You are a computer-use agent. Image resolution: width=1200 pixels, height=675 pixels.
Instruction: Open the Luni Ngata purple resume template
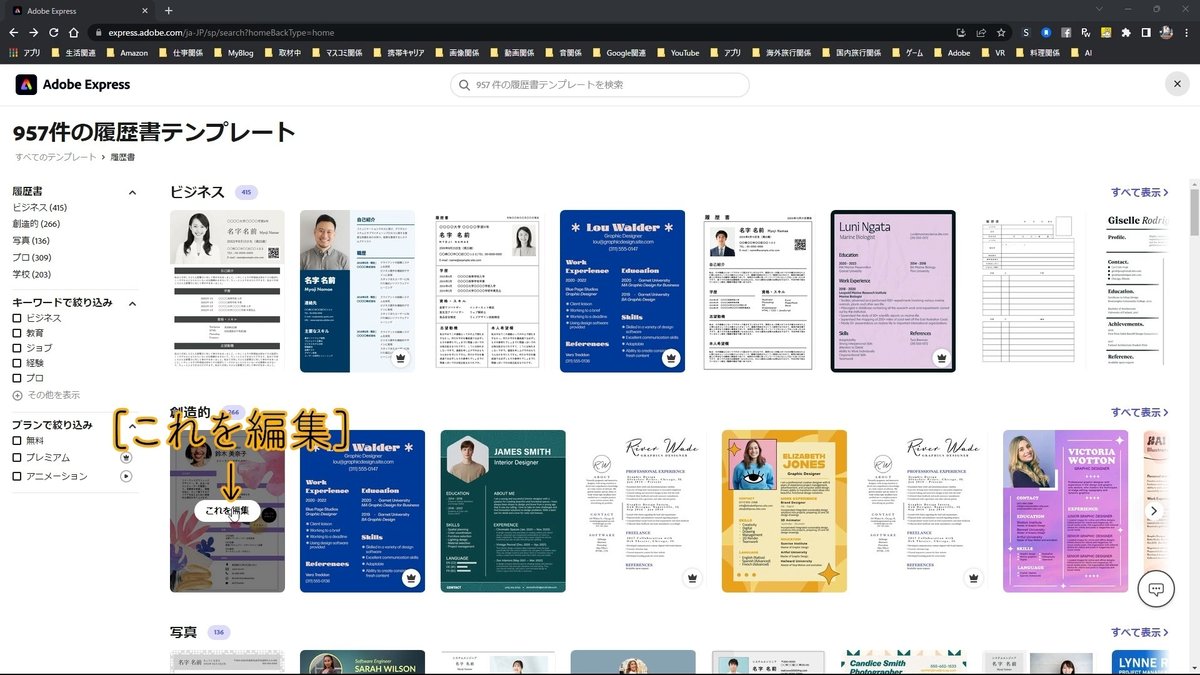click(x=893, y=291)
